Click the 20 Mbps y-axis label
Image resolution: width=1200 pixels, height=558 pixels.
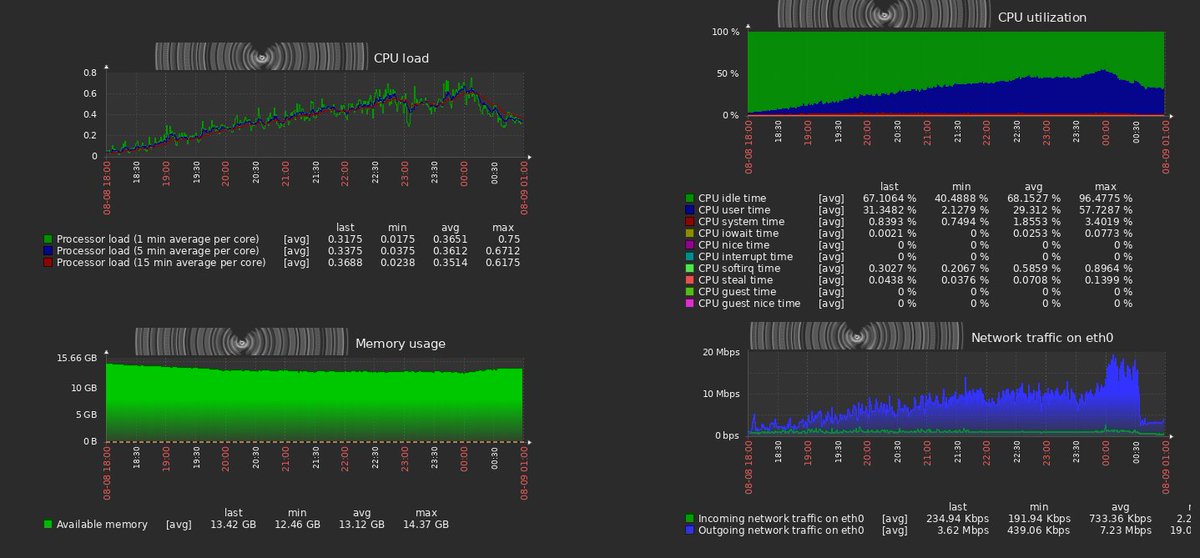[720, 352]
